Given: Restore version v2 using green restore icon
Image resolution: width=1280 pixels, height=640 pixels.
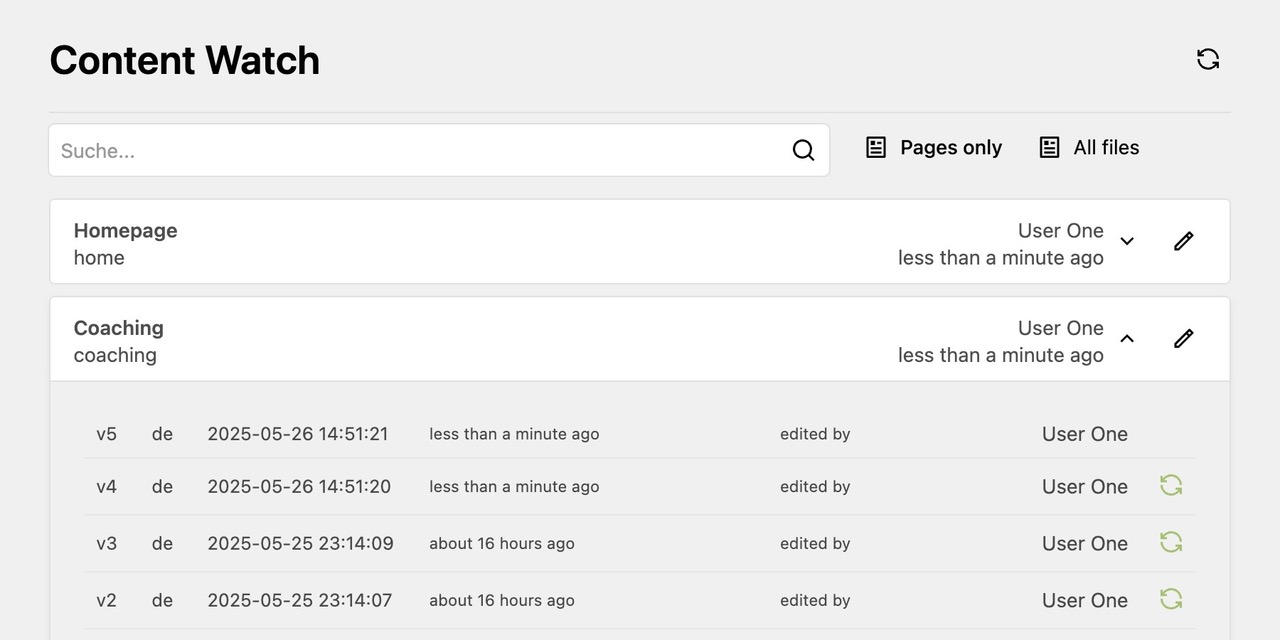Looking at the screenshot, I should (1171, 599).
